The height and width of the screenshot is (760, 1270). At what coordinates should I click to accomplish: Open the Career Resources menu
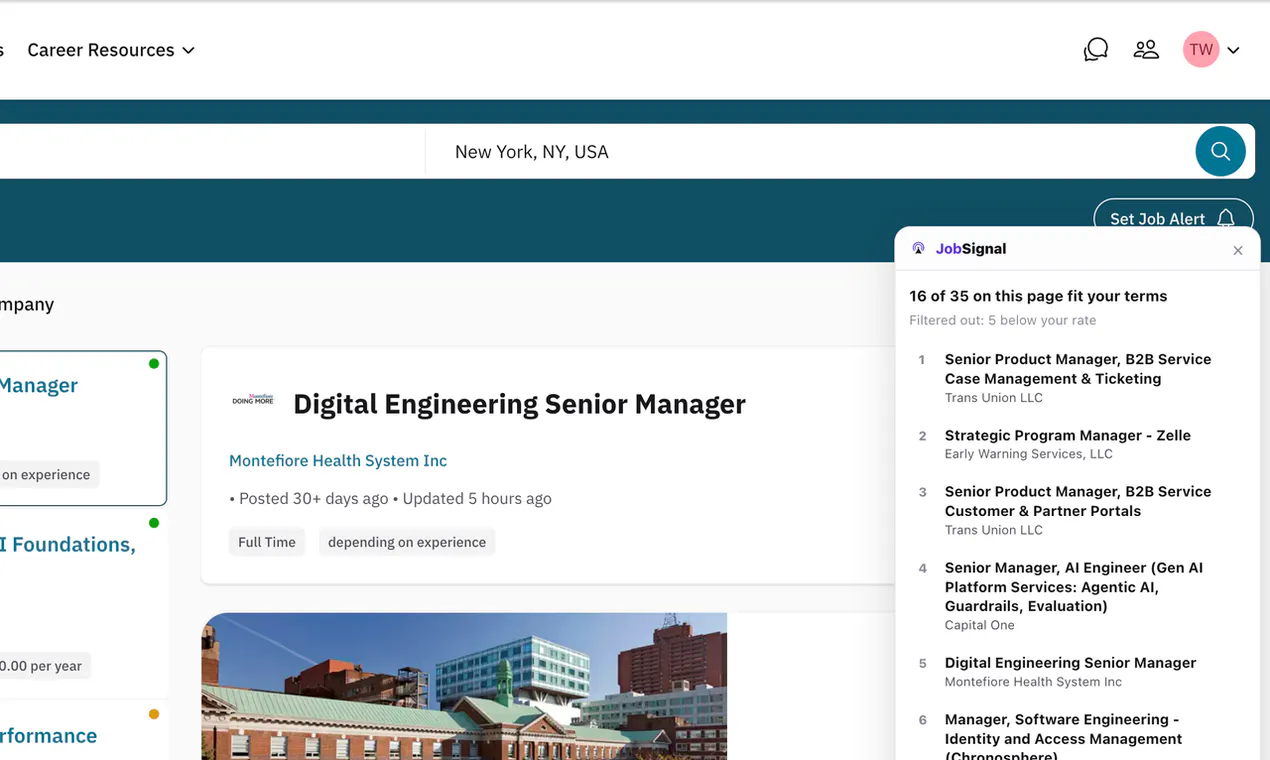coord(111,50)
